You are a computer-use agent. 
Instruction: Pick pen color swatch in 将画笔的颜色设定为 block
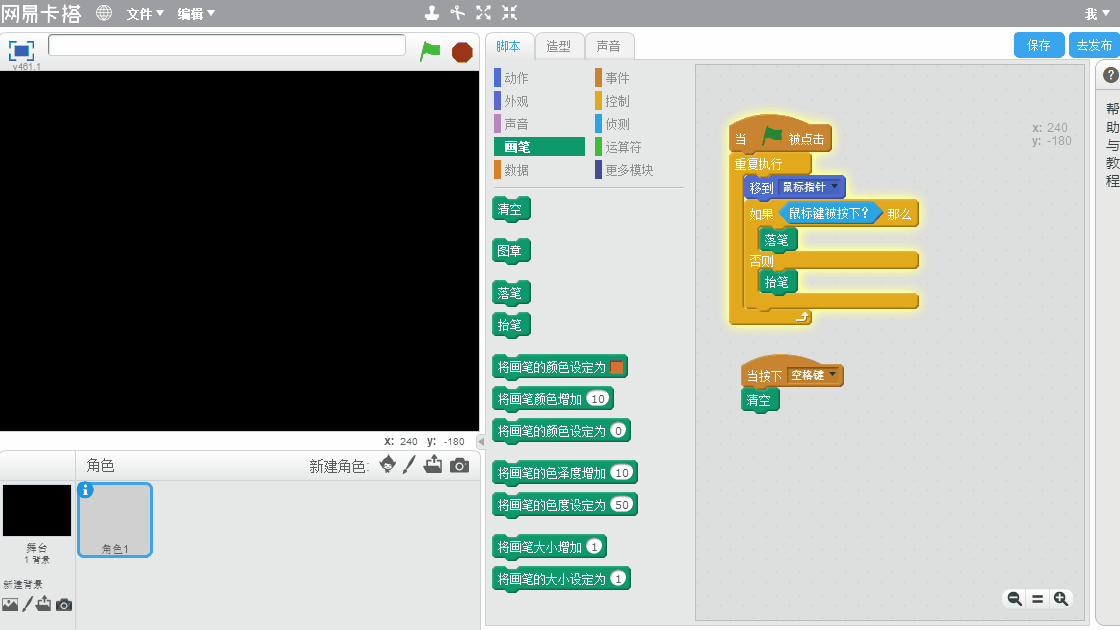click(x=616, y=367)
